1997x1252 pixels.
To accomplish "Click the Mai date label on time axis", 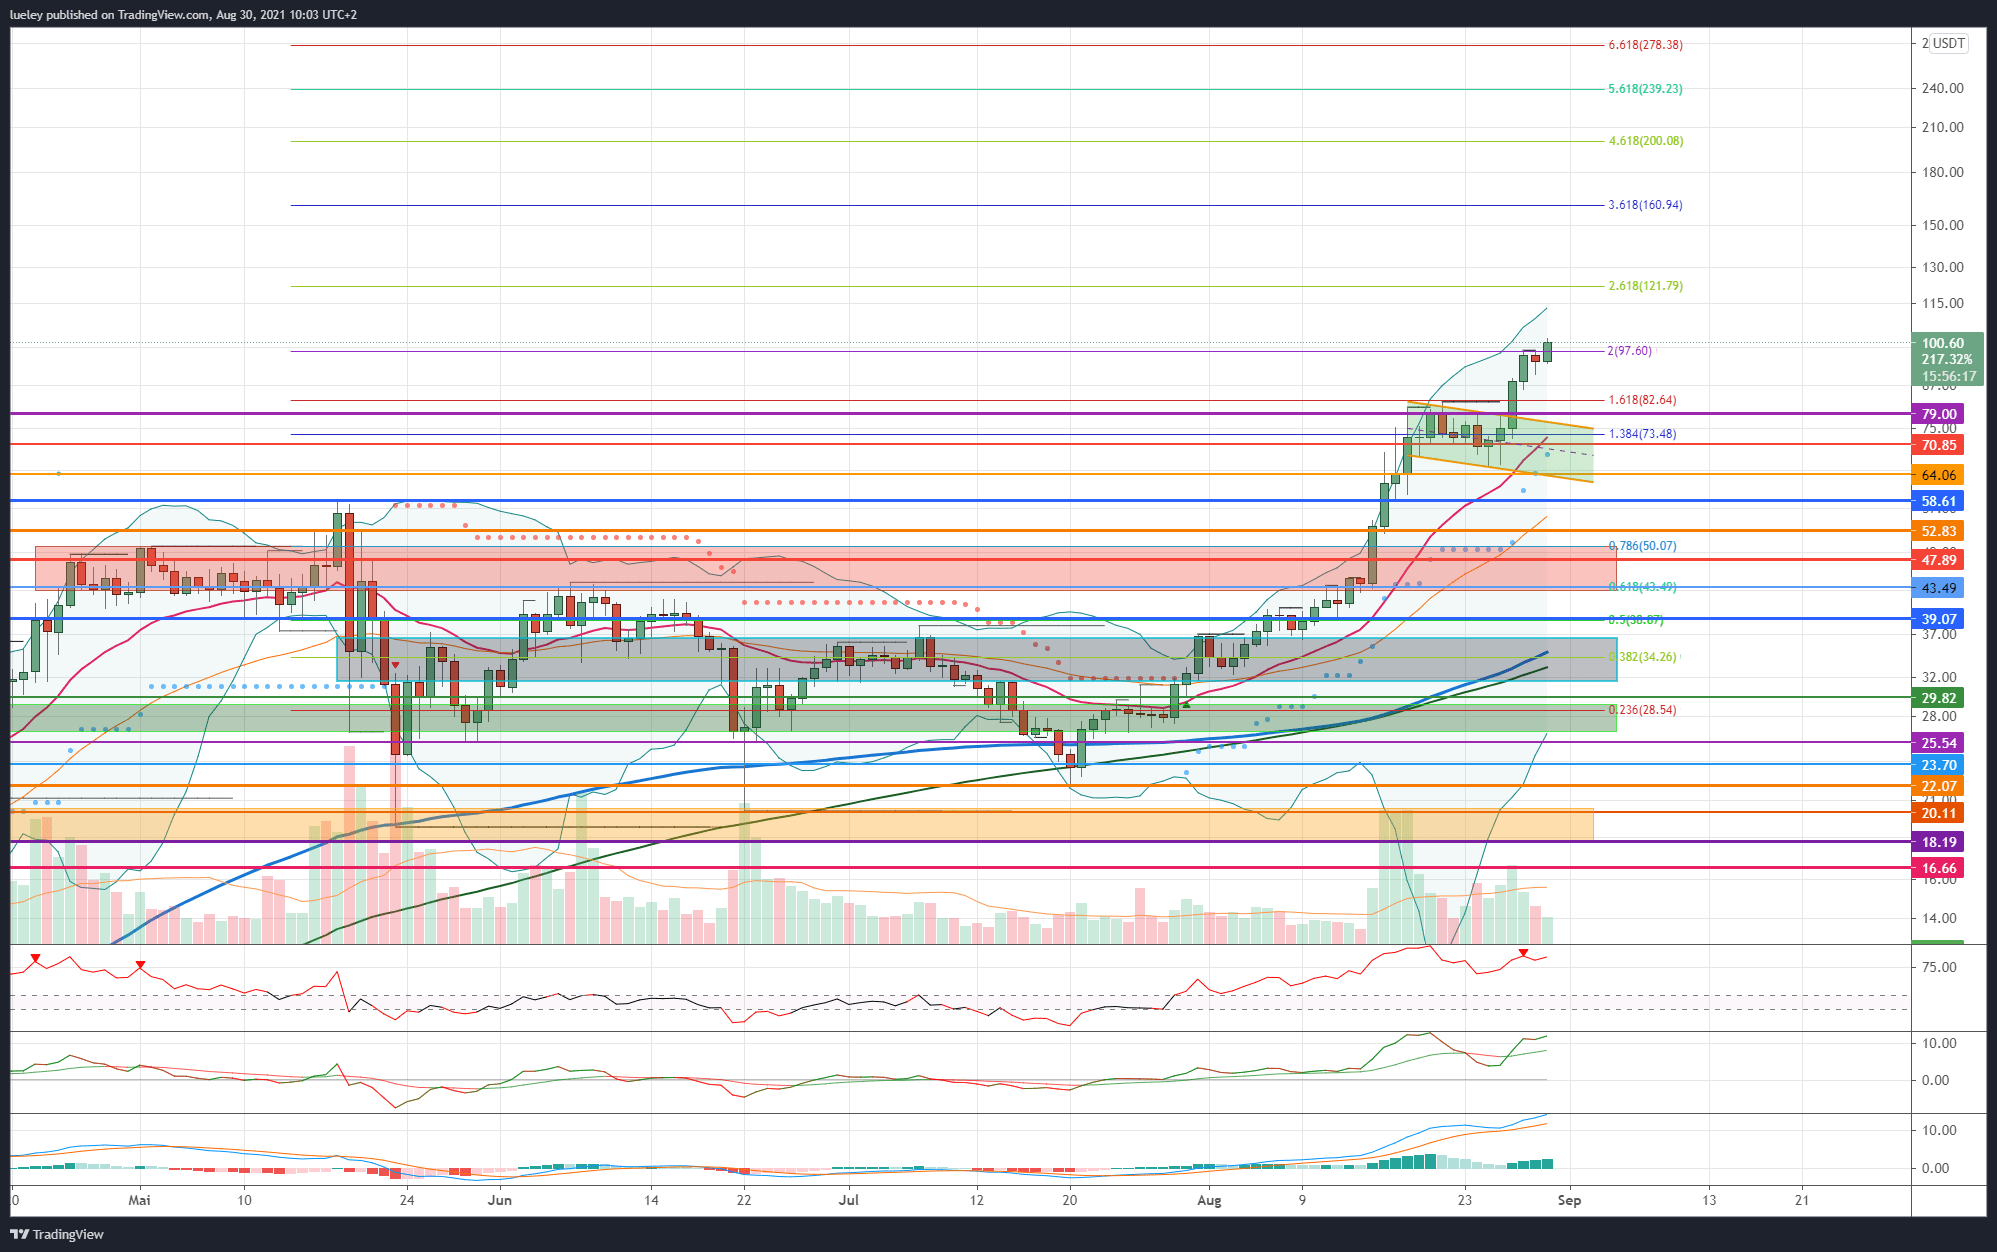I will coord(140,1200).
